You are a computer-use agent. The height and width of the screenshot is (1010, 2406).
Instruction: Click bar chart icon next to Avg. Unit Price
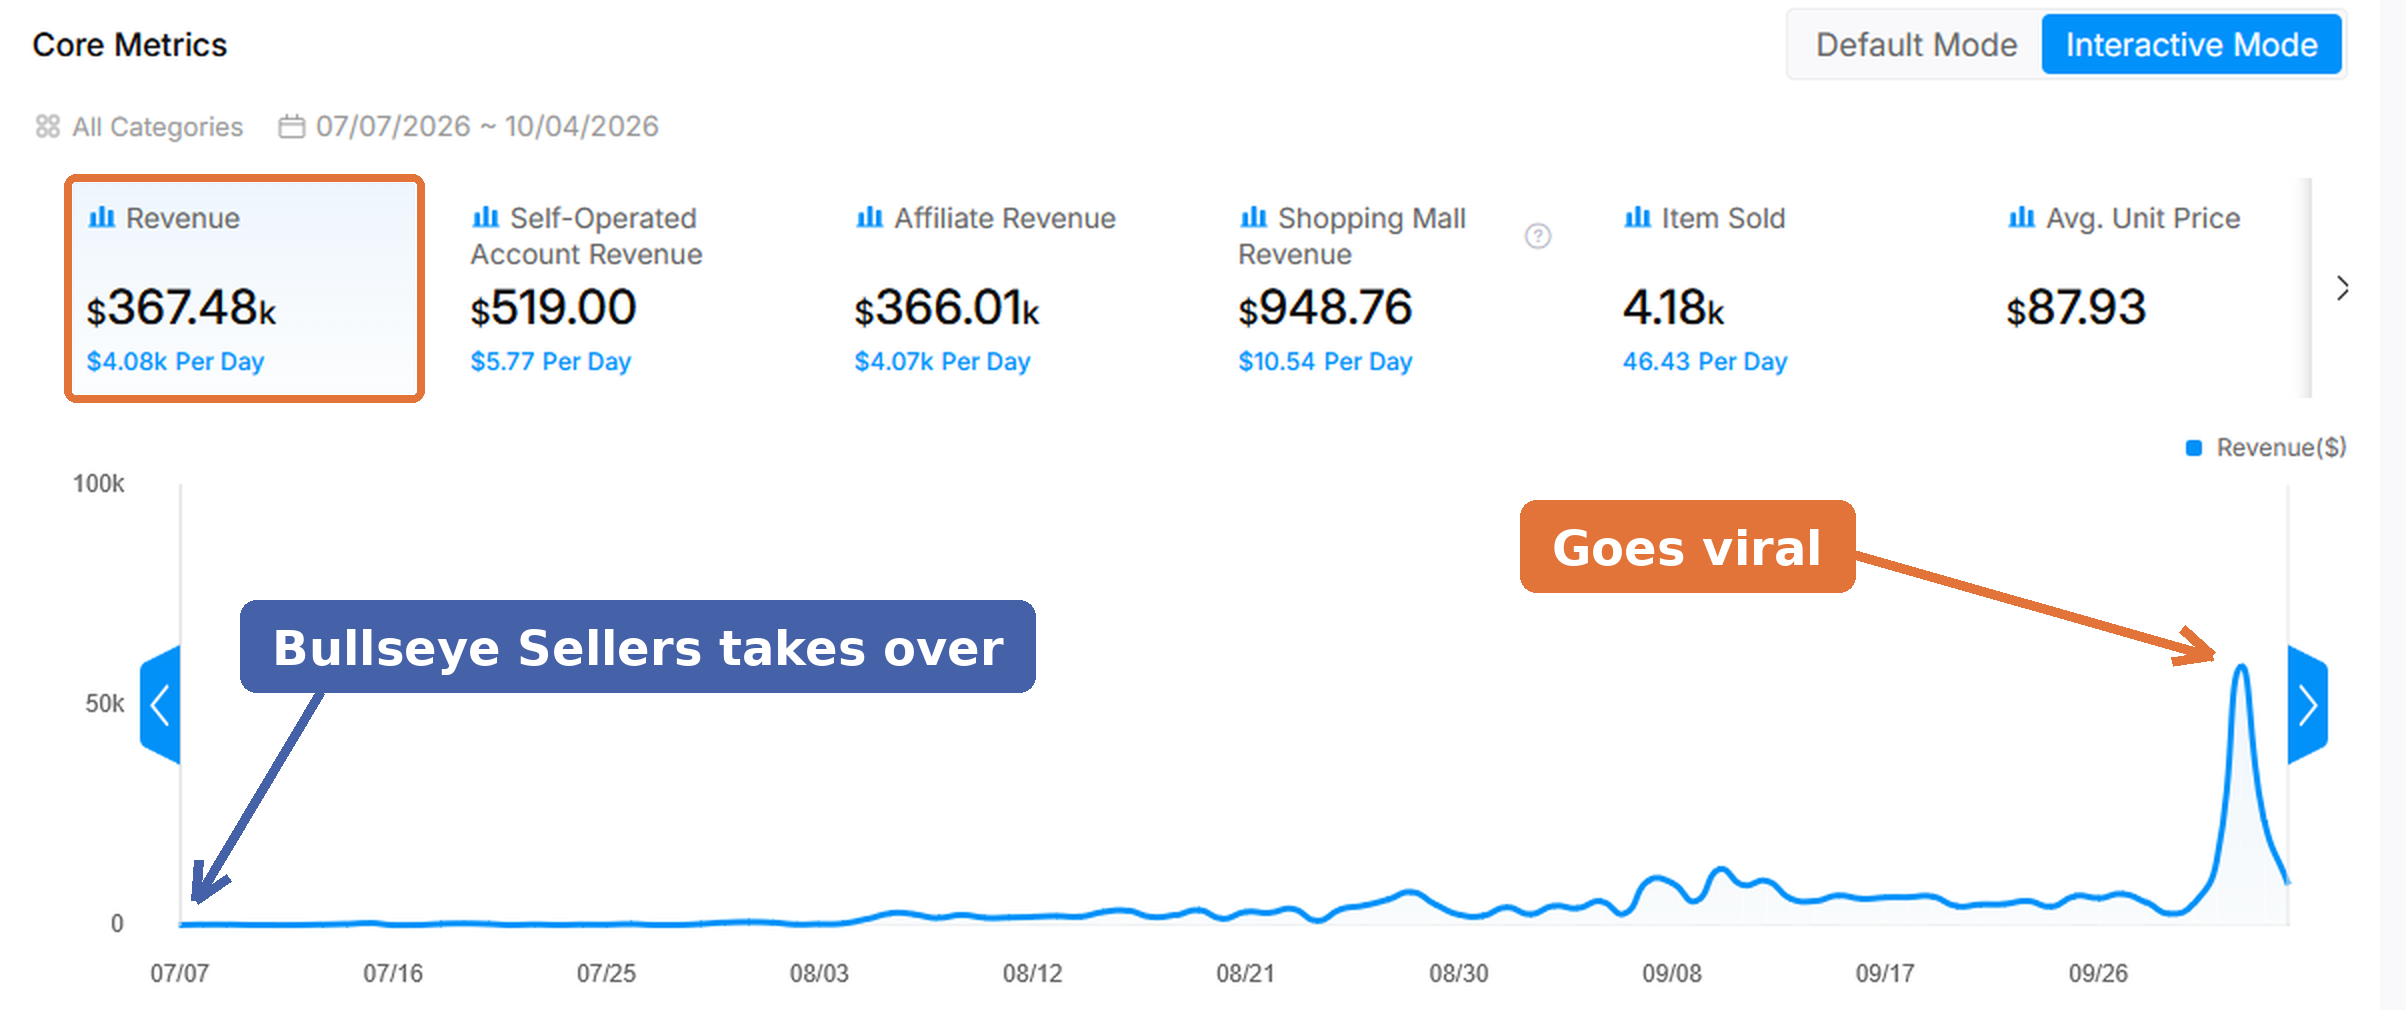[x=2022, y=217]
